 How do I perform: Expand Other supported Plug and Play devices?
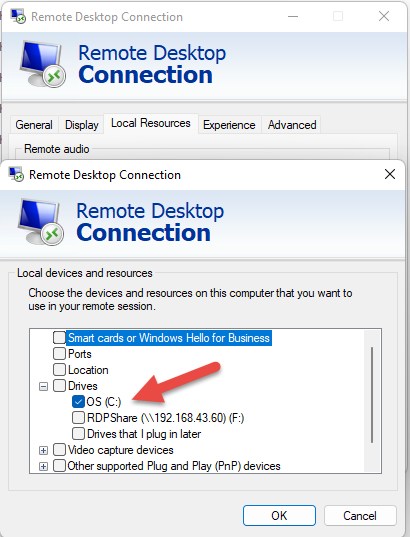pyautogui.click(x=43, y=466)
